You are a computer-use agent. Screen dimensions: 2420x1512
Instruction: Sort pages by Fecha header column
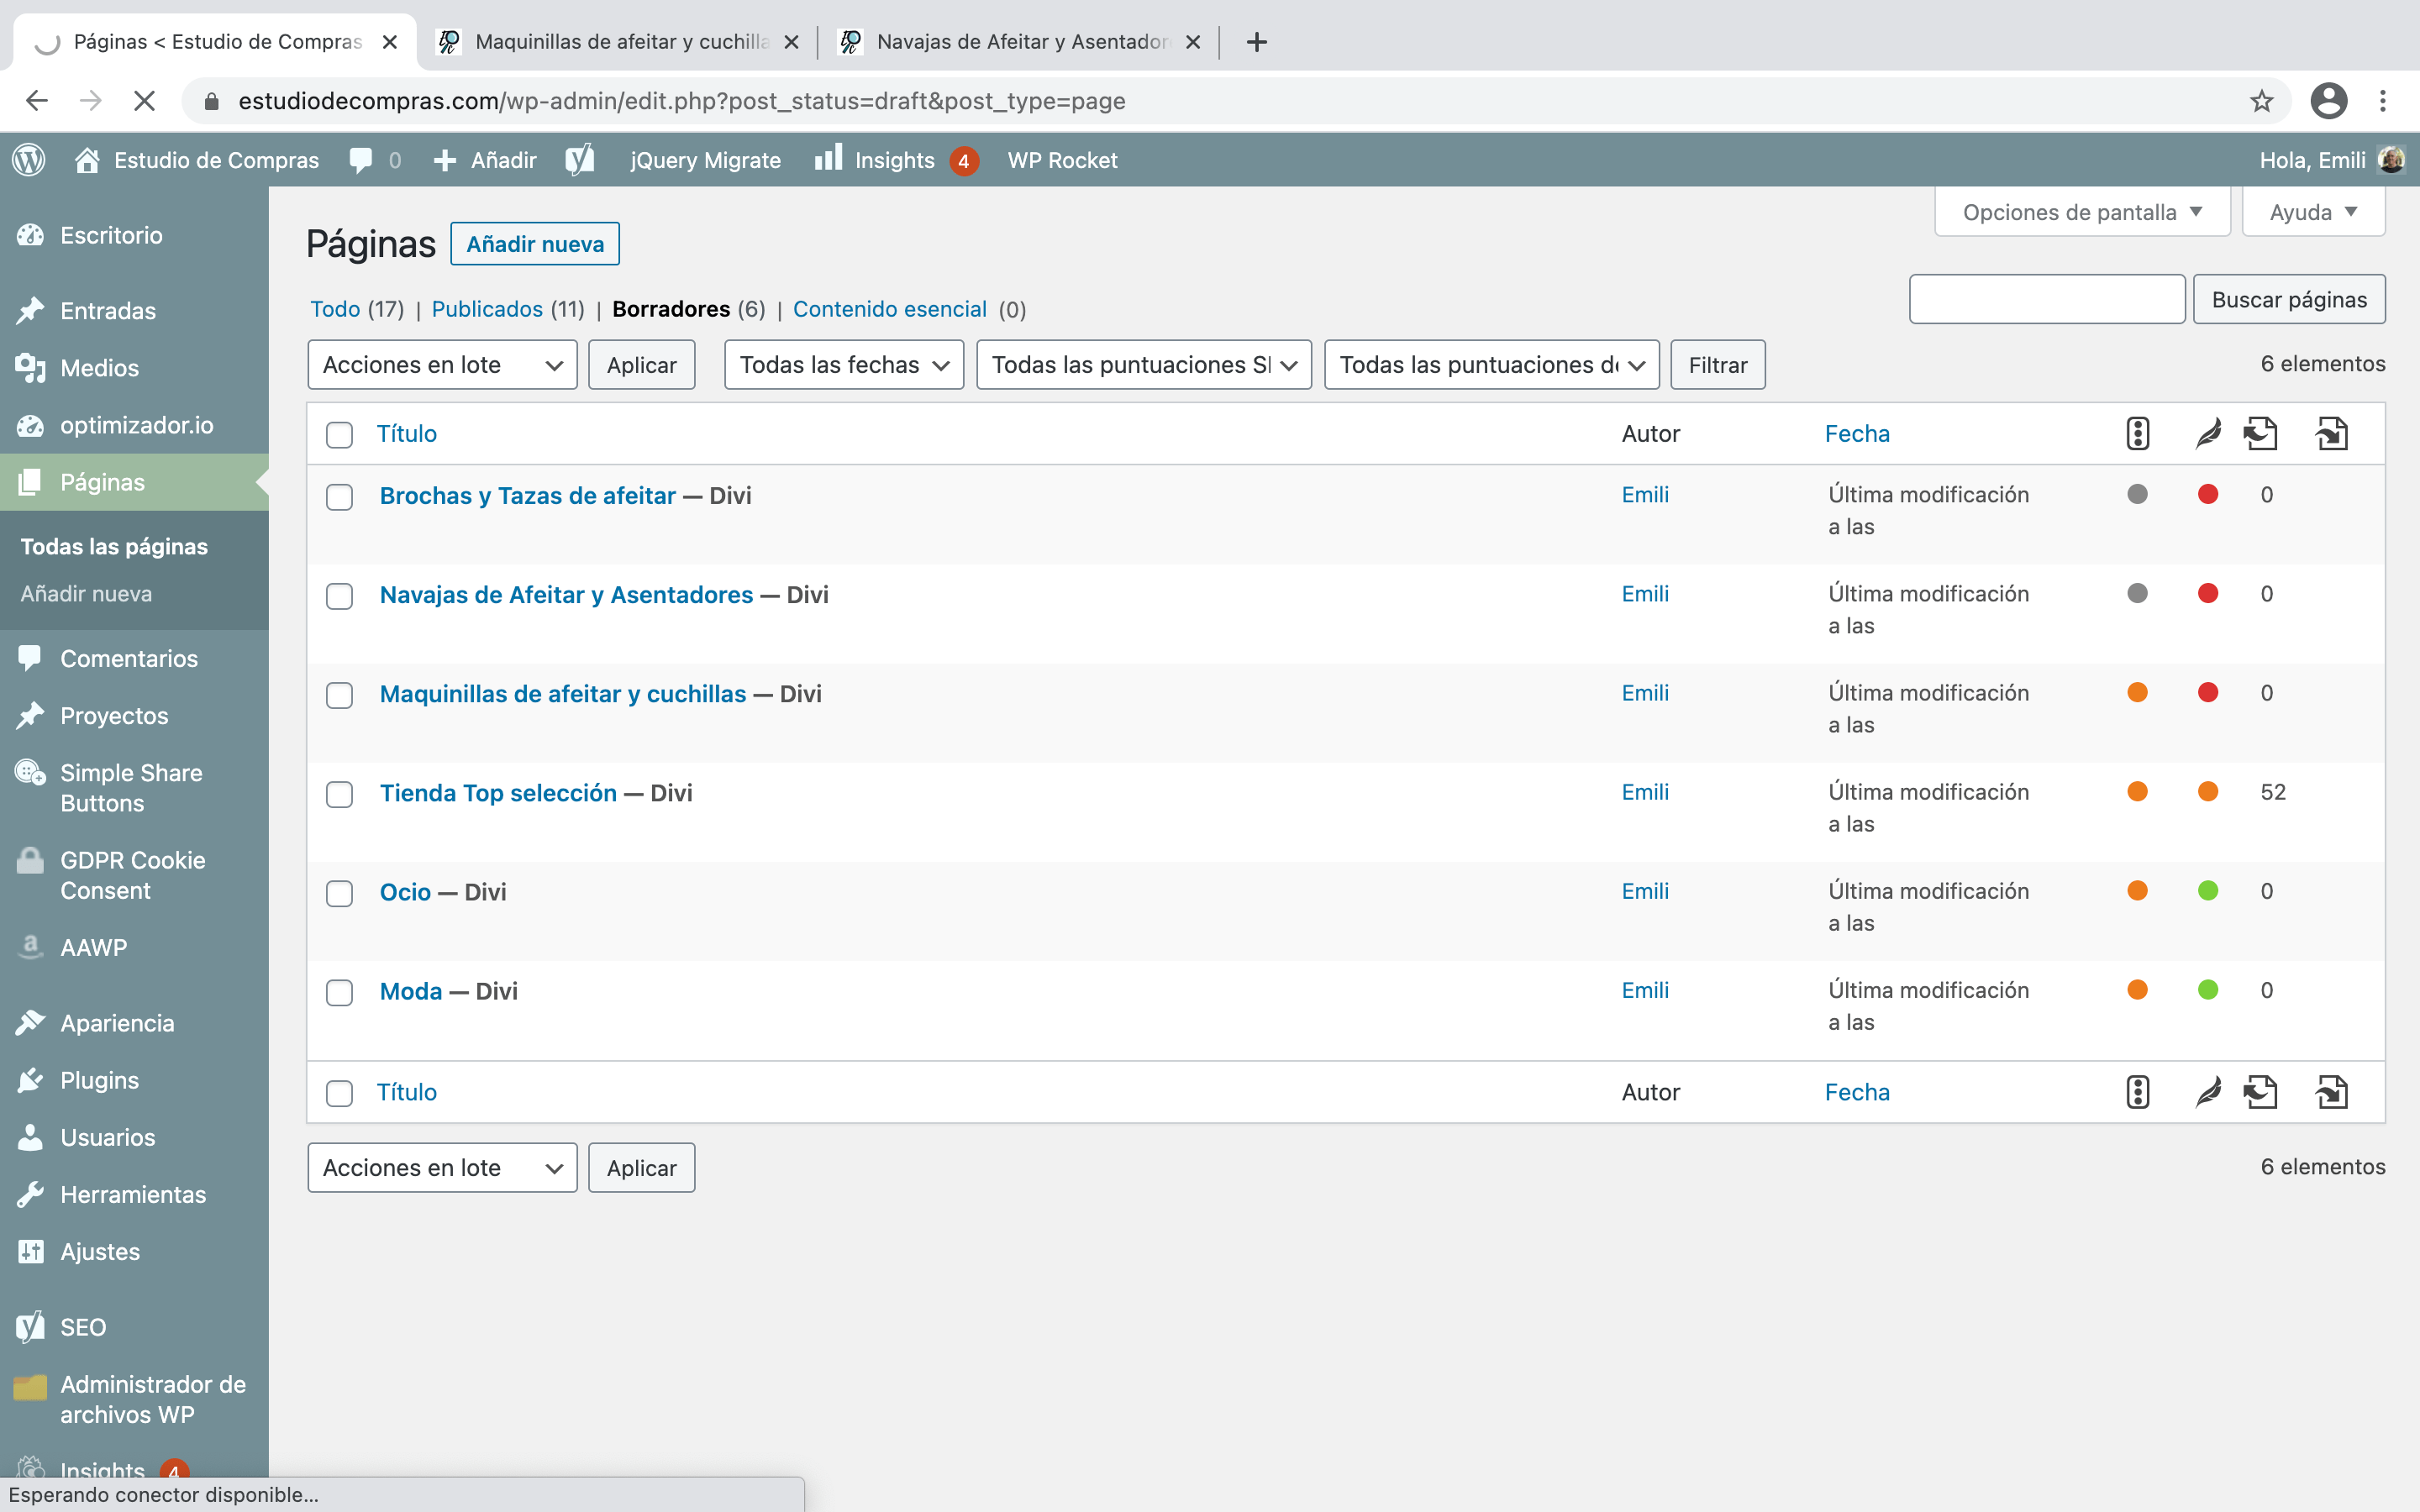click(x=1857, y=433)
